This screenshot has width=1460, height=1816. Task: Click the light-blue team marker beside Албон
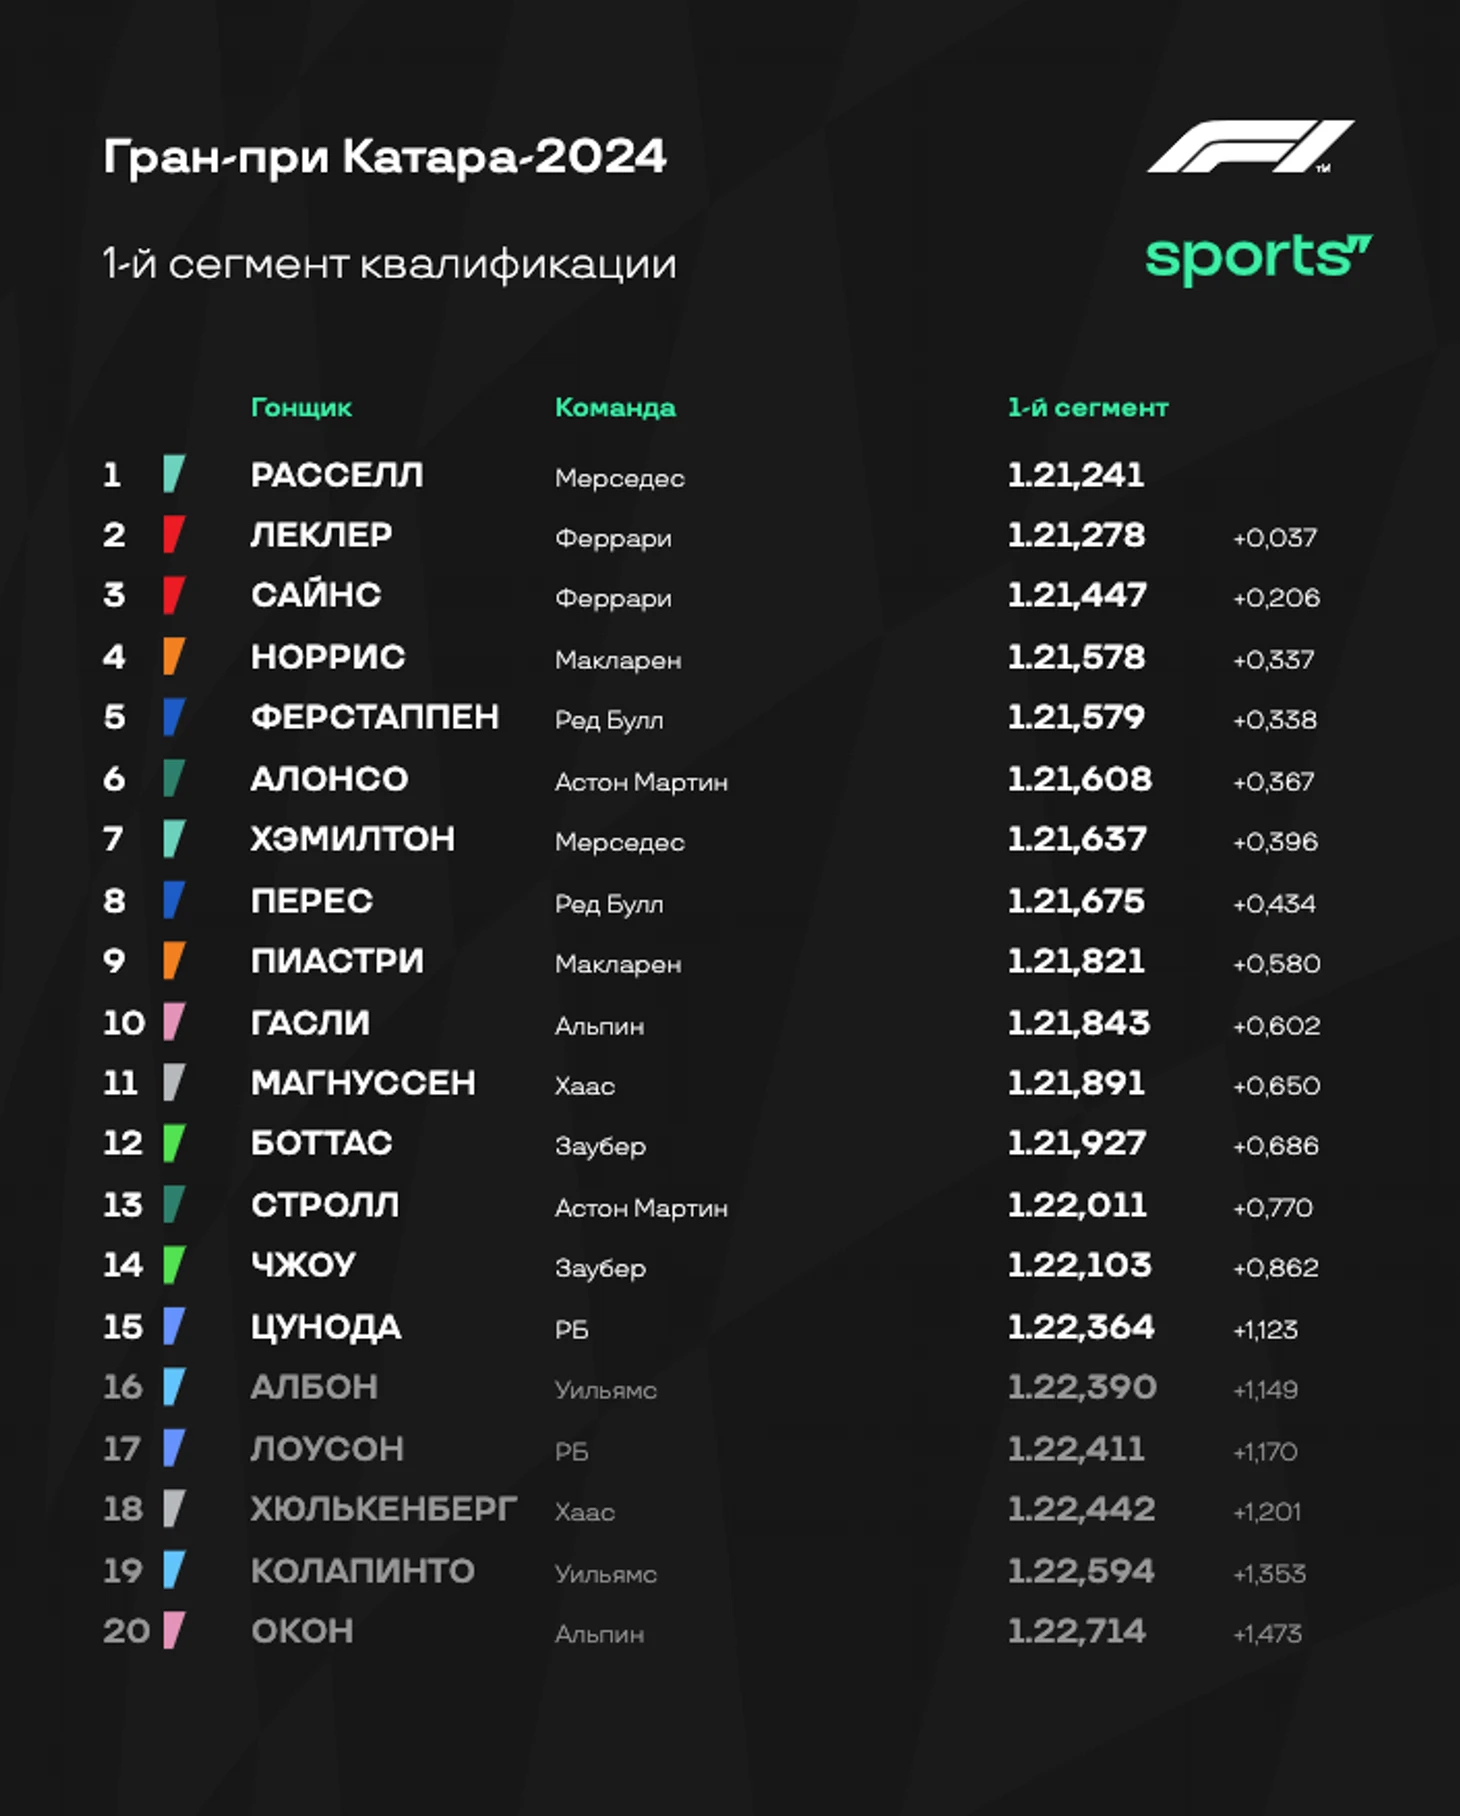174,1387
